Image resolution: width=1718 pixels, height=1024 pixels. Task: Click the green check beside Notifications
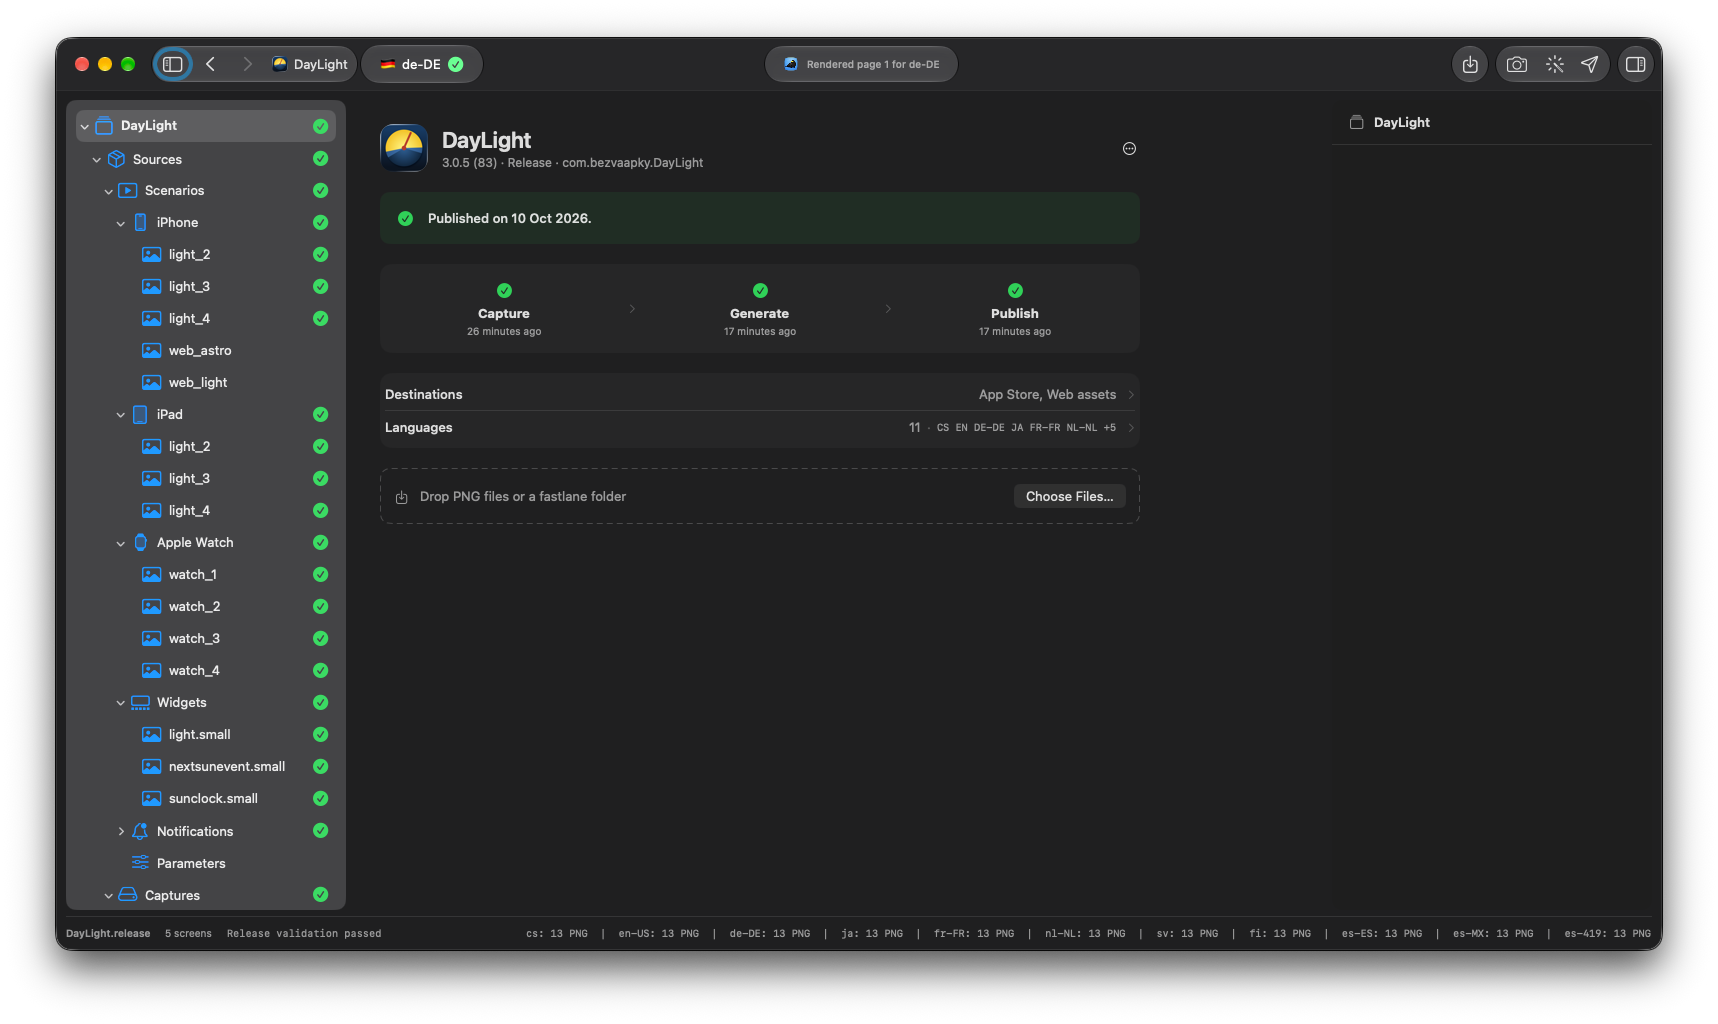[x=320, y=830]
